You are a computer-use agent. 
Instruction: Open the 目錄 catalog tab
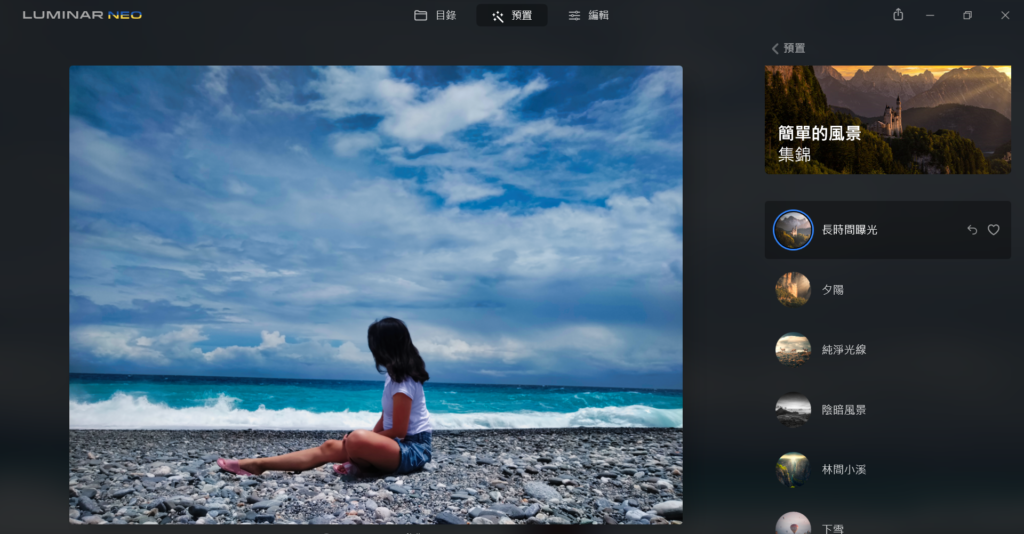tap(435, 15)
